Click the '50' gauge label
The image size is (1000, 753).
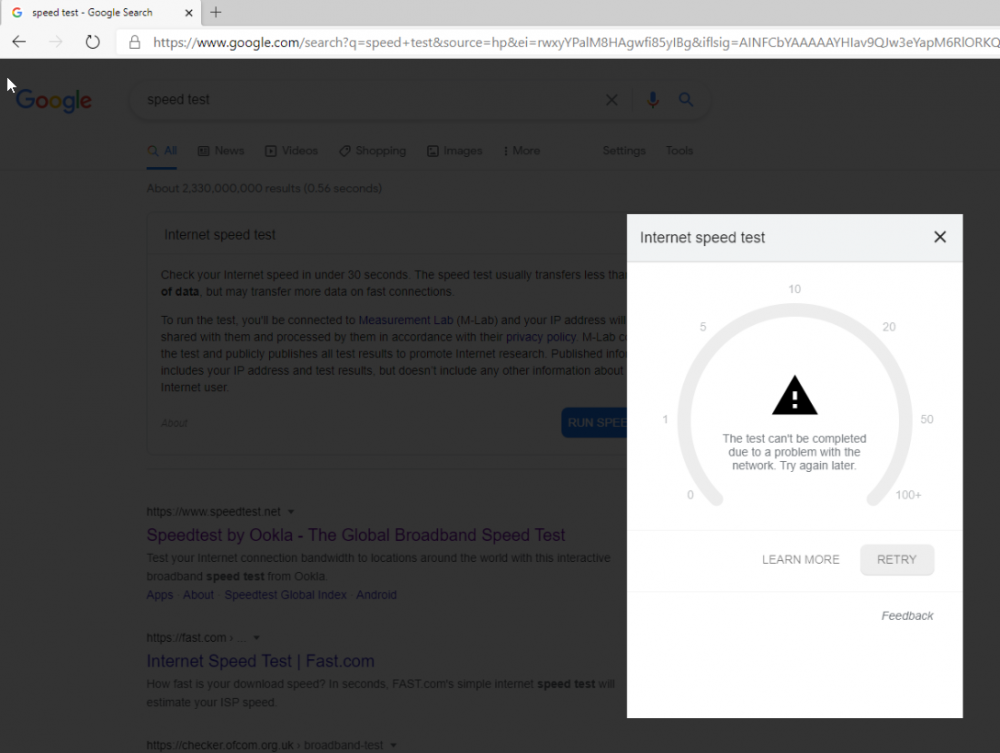(x=927, y=419)
